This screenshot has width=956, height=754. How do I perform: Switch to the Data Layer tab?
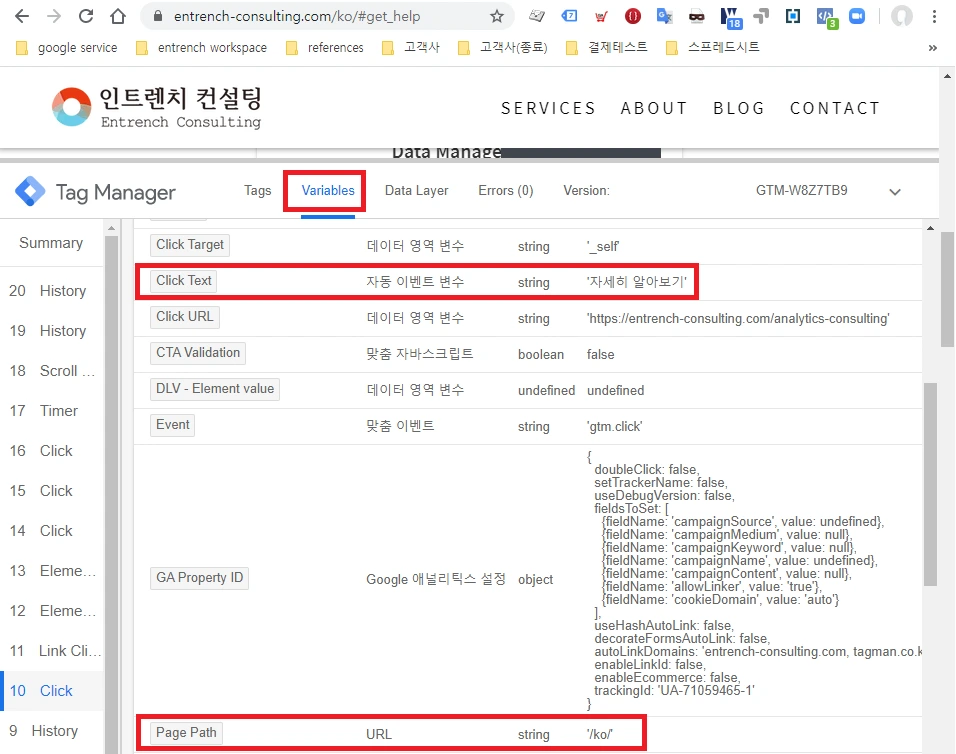point(416,191)
